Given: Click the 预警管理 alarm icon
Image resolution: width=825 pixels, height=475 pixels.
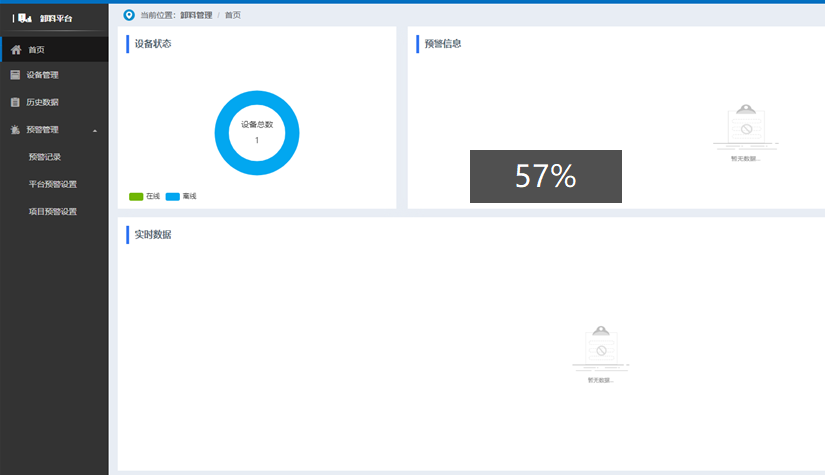Looking at the screenshot, I should 15,129.
